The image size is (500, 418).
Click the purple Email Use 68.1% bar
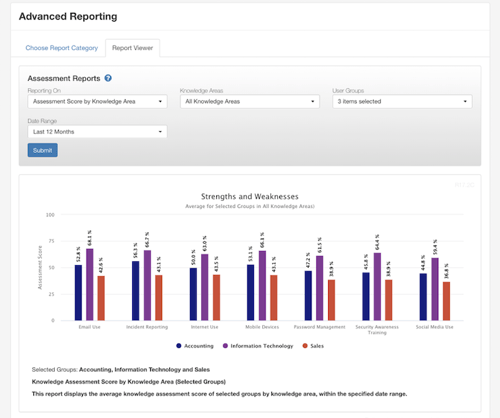(x=90, y=284)
